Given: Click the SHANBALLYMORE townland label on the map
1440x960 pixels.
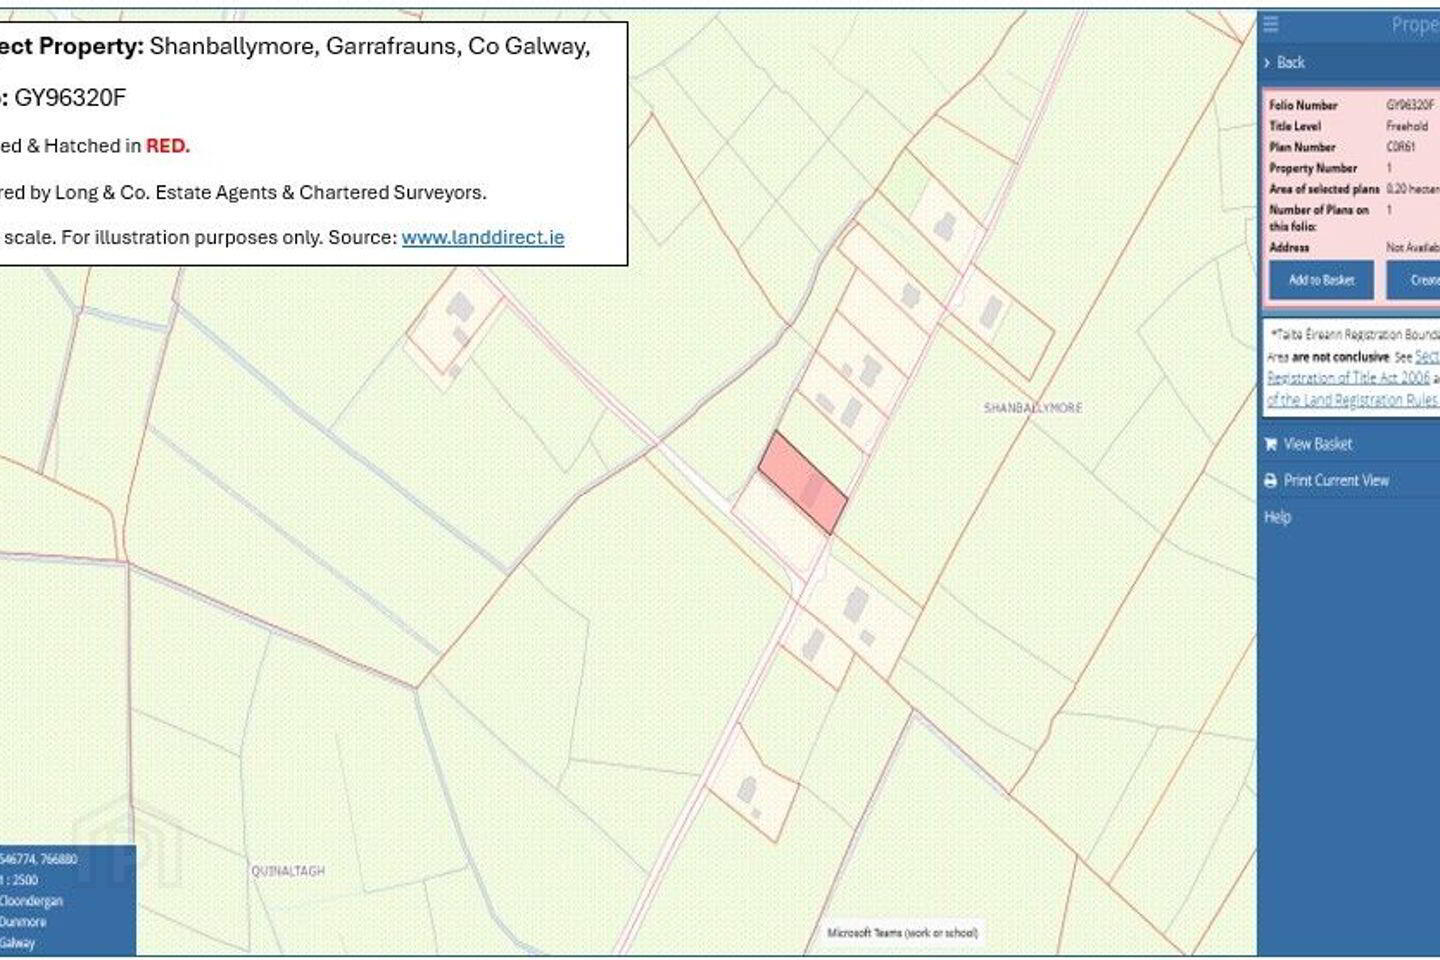Looking at the screenshot, I should [x=1033, y=408].
